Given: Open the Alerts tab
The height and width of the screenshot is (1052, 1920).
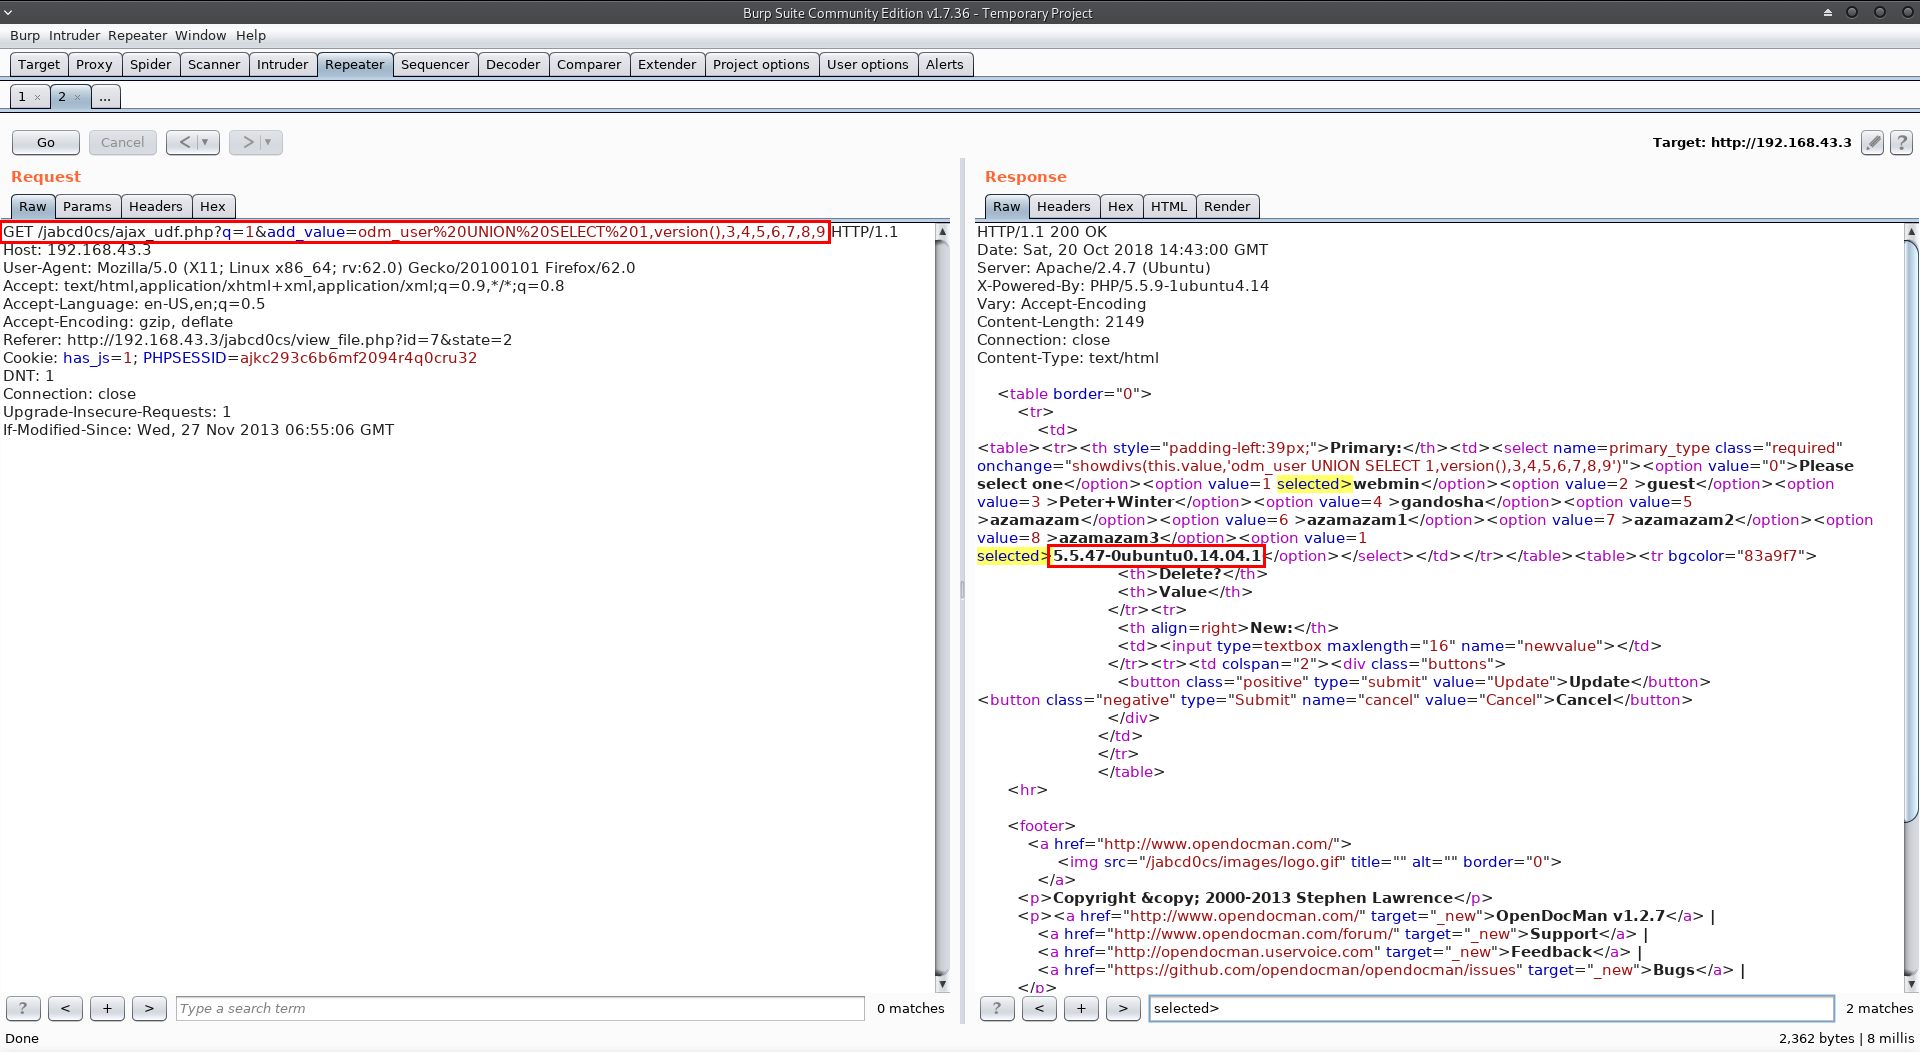Looking at the screenshot, I should tap(945, 64).
